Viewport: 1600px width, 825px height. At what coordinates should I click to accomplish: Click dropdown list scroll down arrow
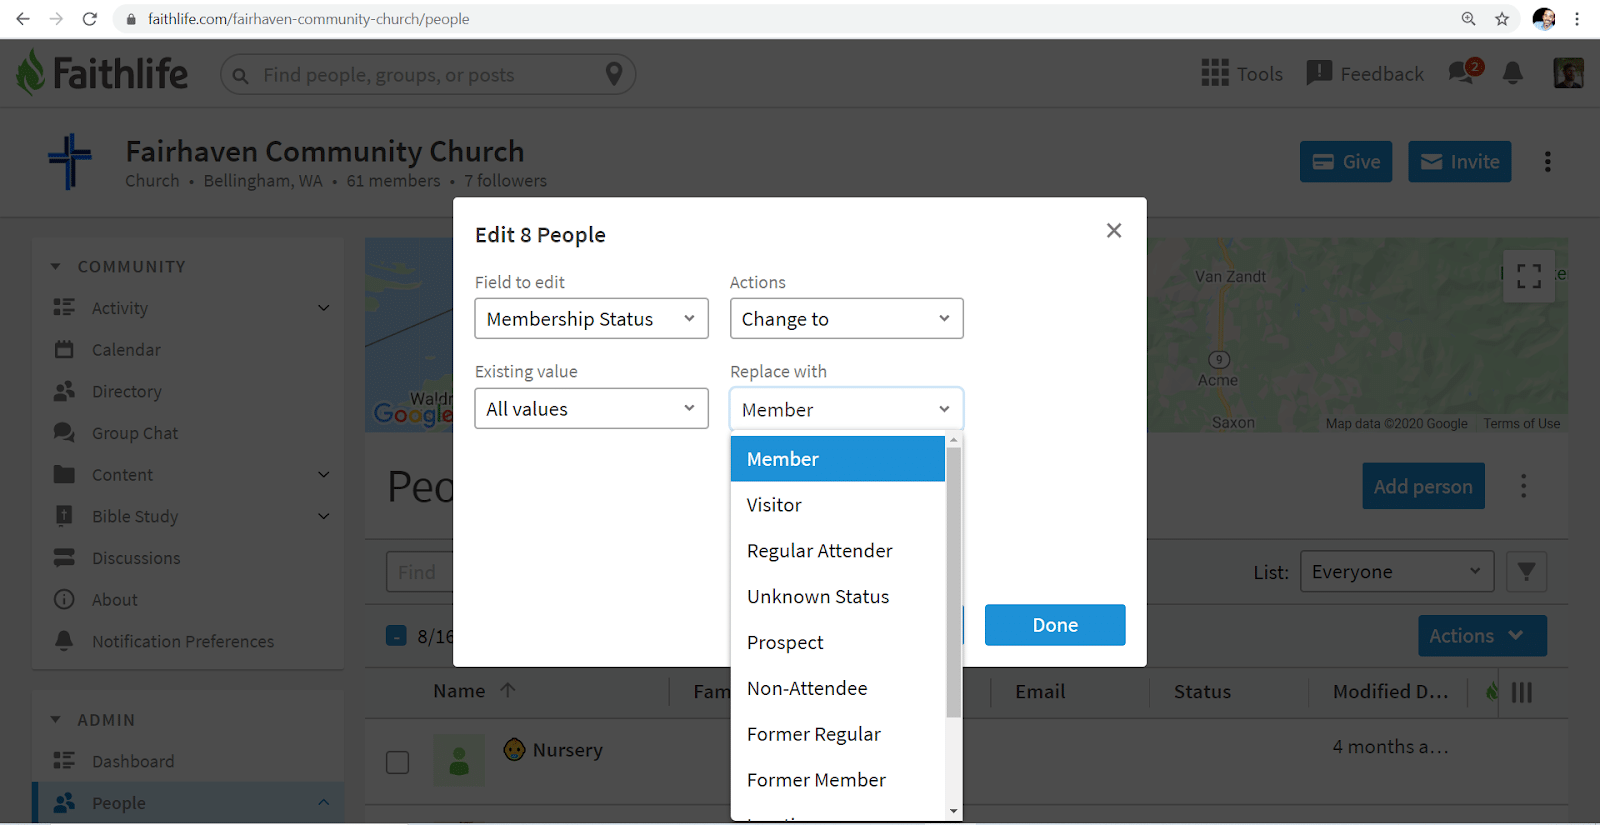click(x=954, y=811)
